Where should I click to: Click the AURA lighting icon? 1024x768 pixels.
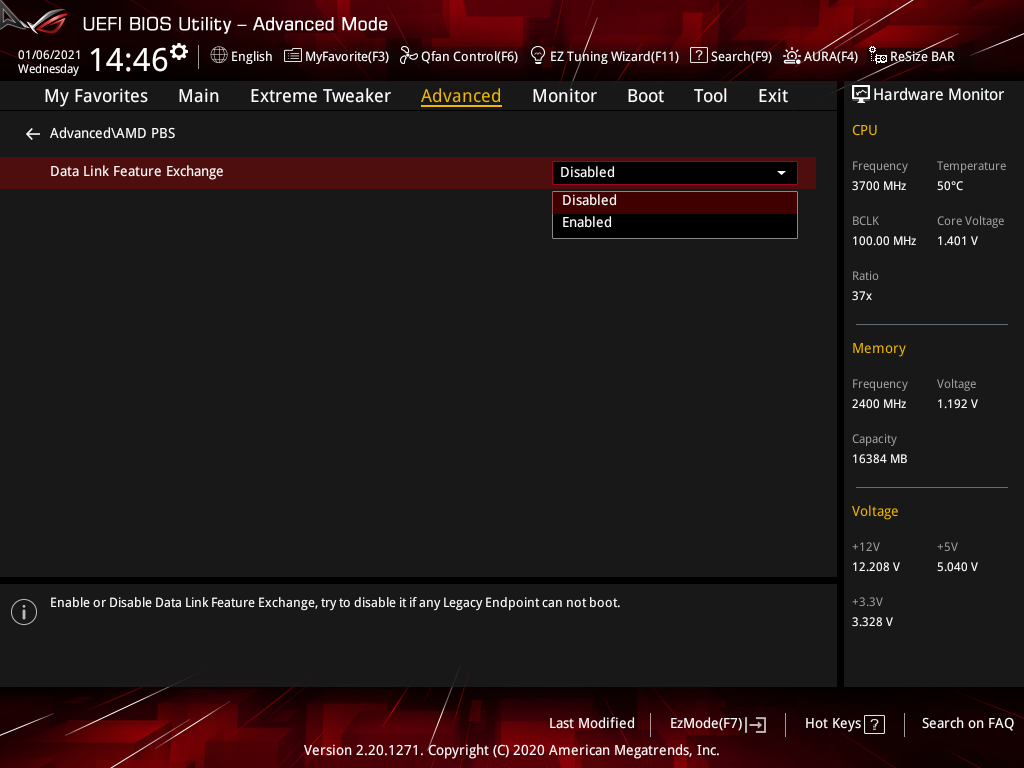coord(792,56)
